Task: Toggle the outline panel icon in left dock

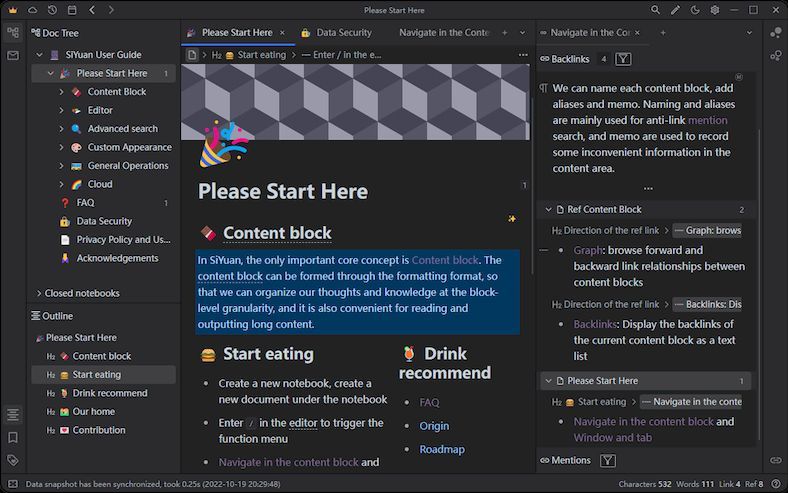Action: tap(13, 415)
